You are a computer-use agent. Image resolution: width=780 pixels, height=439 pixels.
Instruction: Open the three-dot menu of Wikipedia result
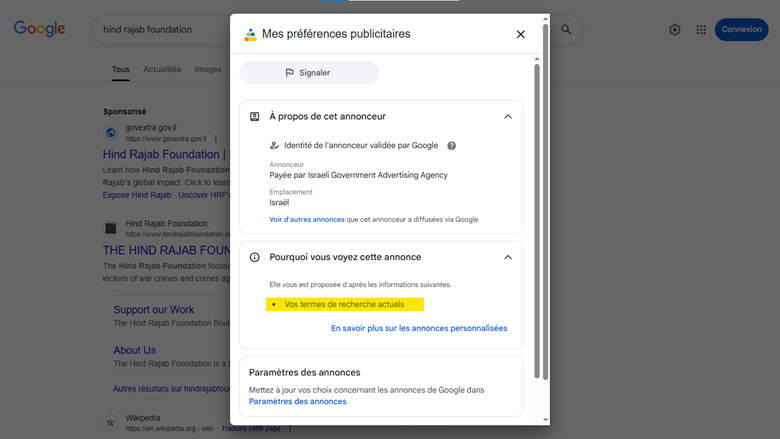(x=290, y=429)
